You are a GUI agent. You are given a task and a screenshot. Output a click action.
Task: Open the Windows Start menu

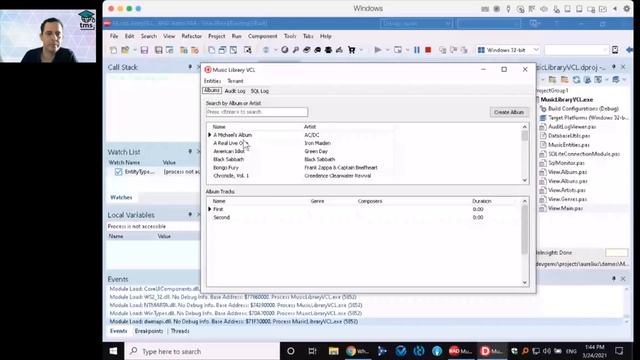(x=113, y=351)
